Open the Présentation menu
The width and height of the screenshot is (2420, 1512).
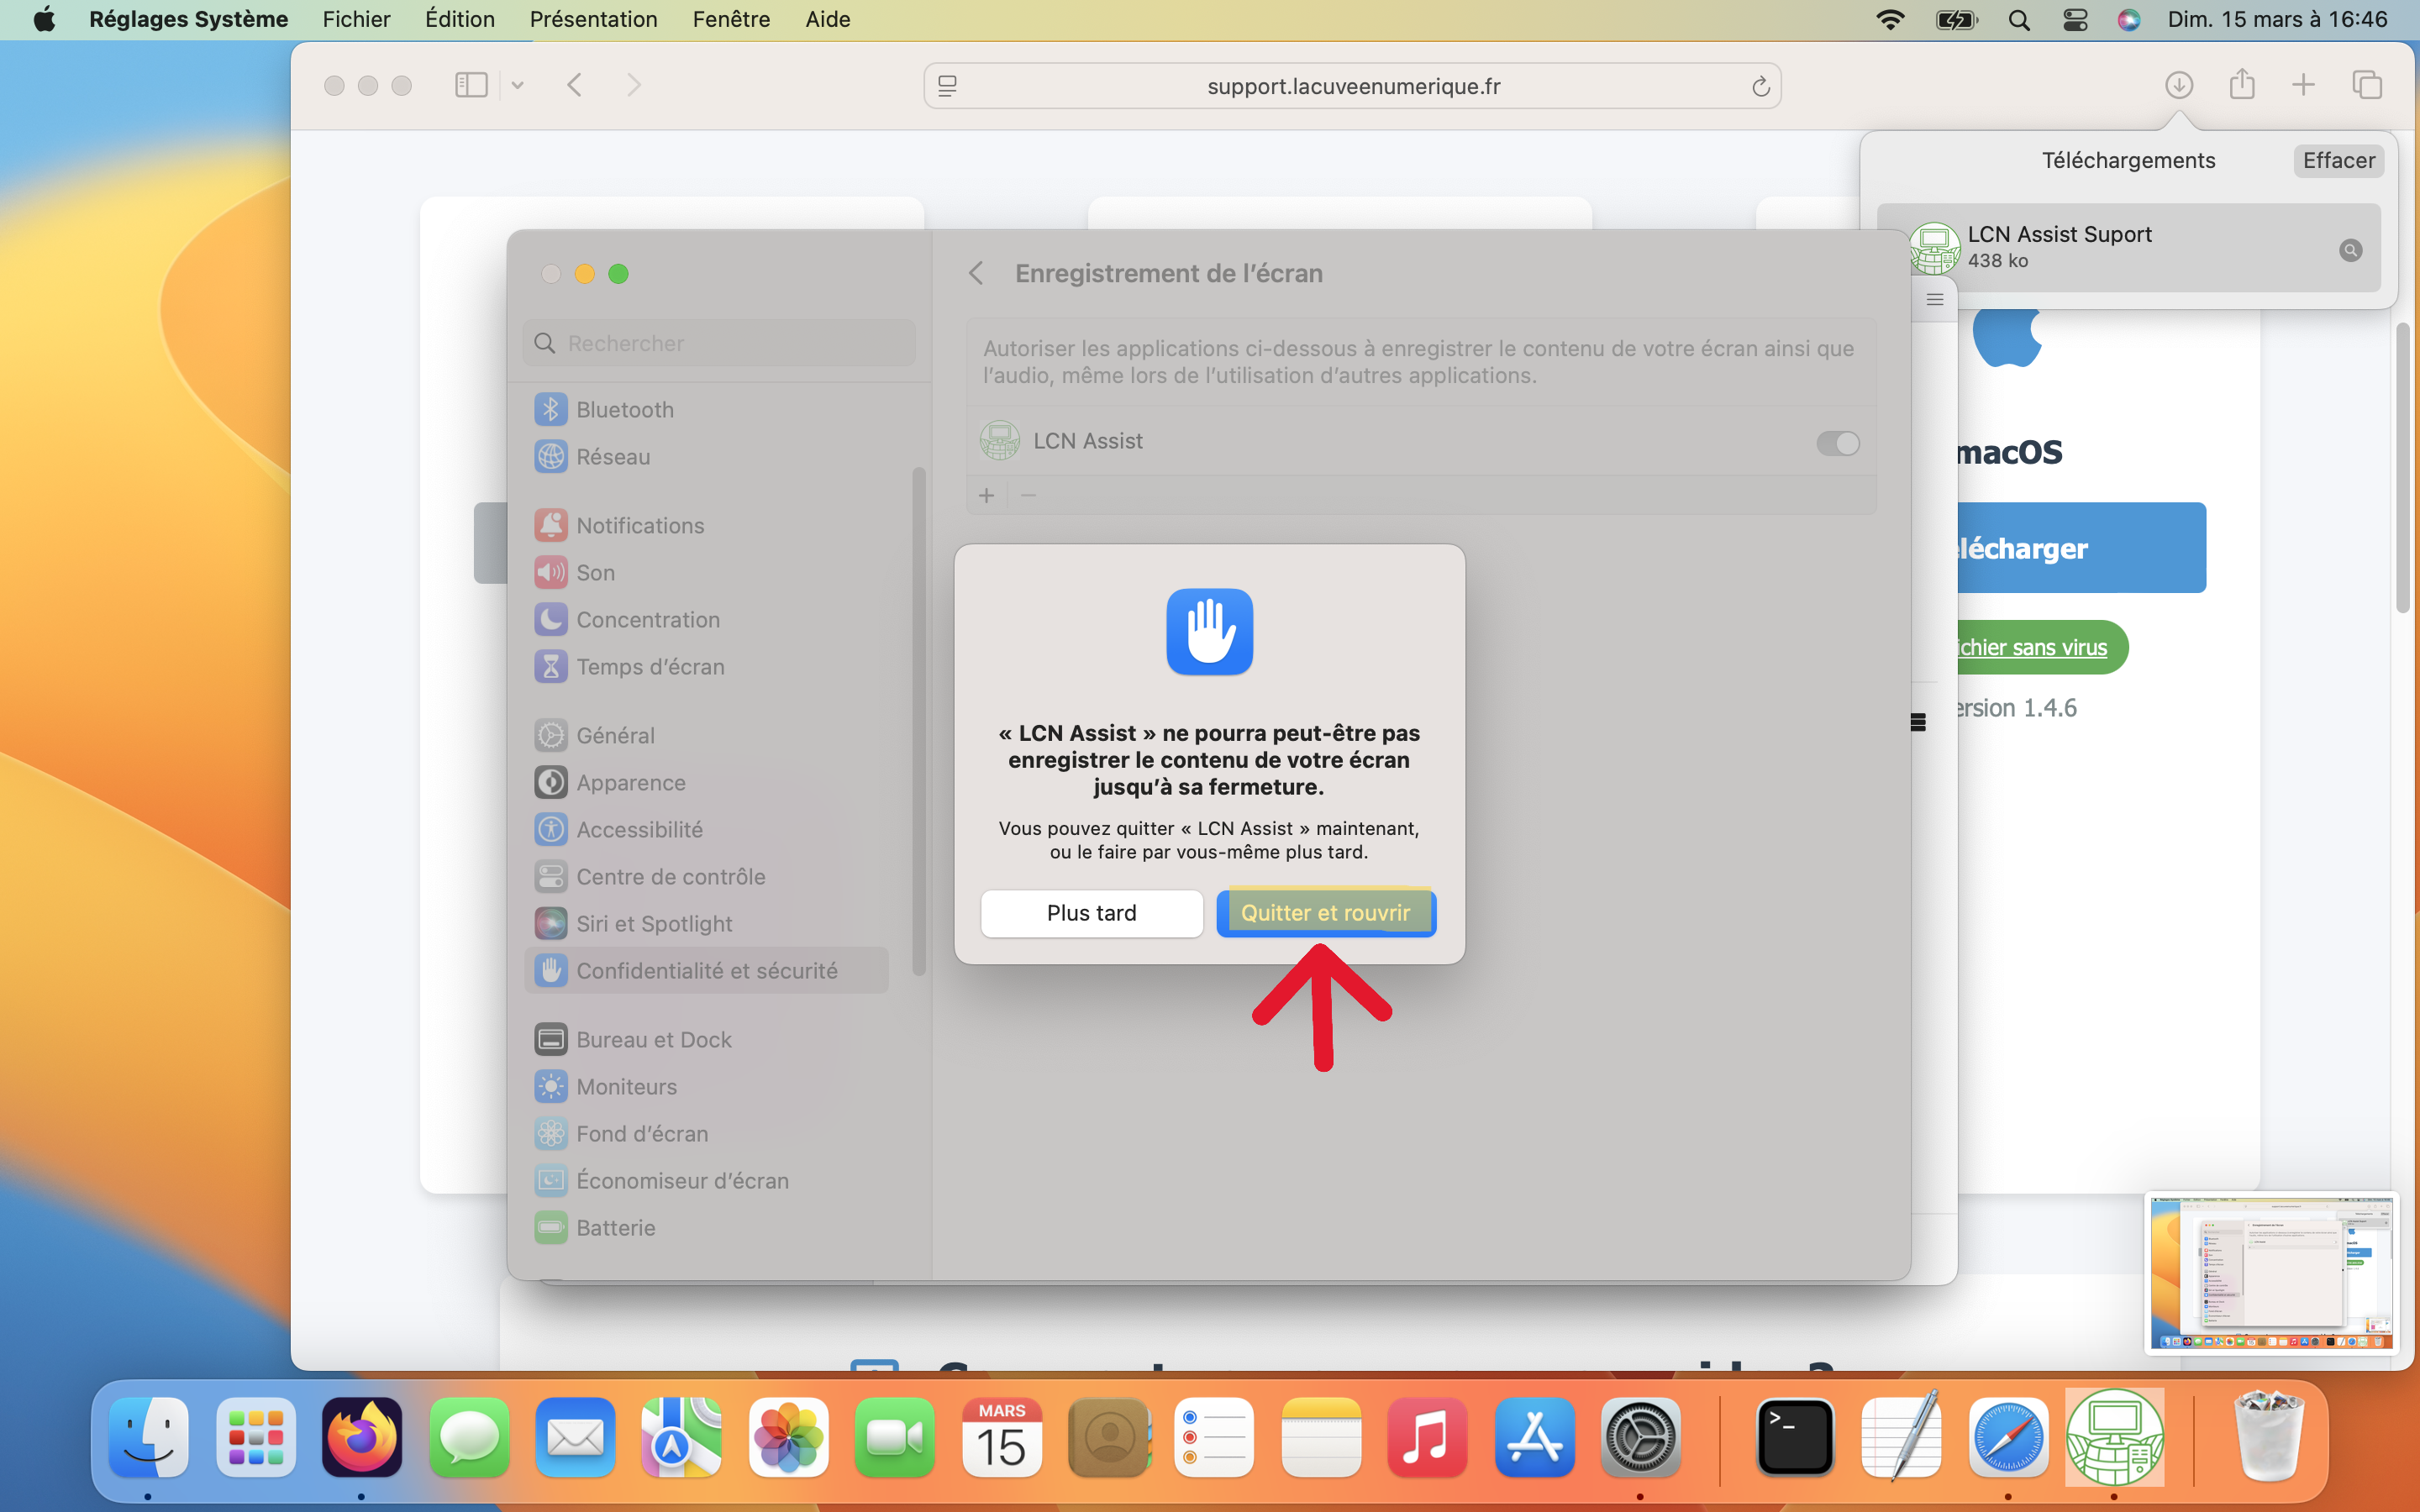click(x=593, y=19)
